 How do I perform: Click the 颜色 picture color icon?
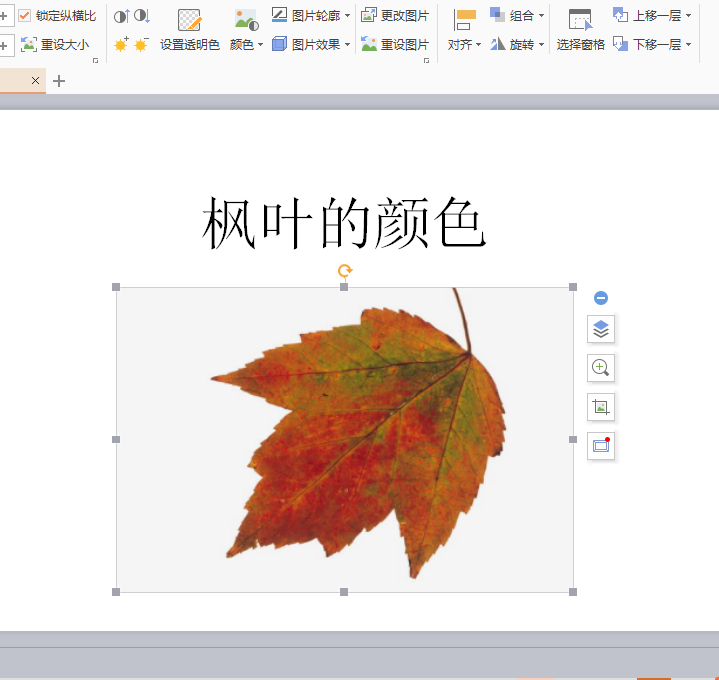tap(246, 20)
